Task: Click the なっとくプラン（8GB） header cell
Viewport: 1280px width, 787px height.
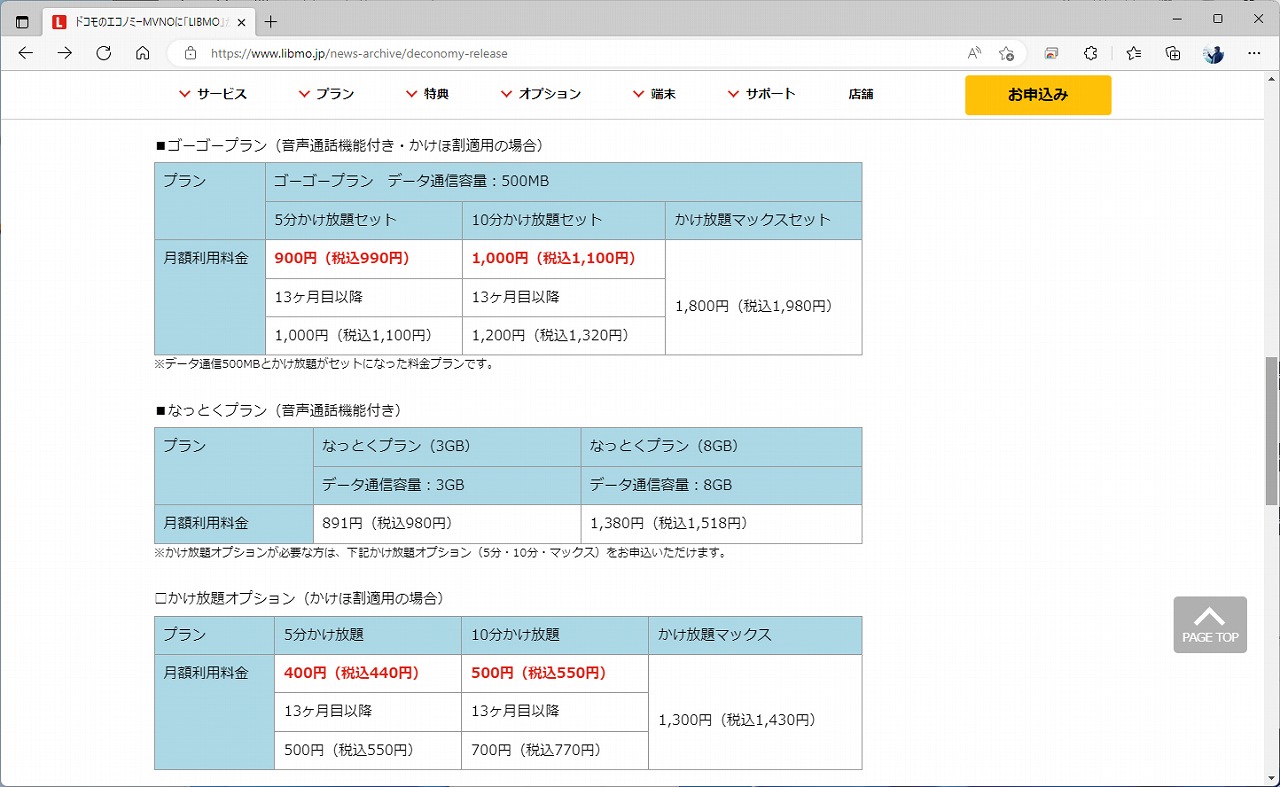Action: 721,447
